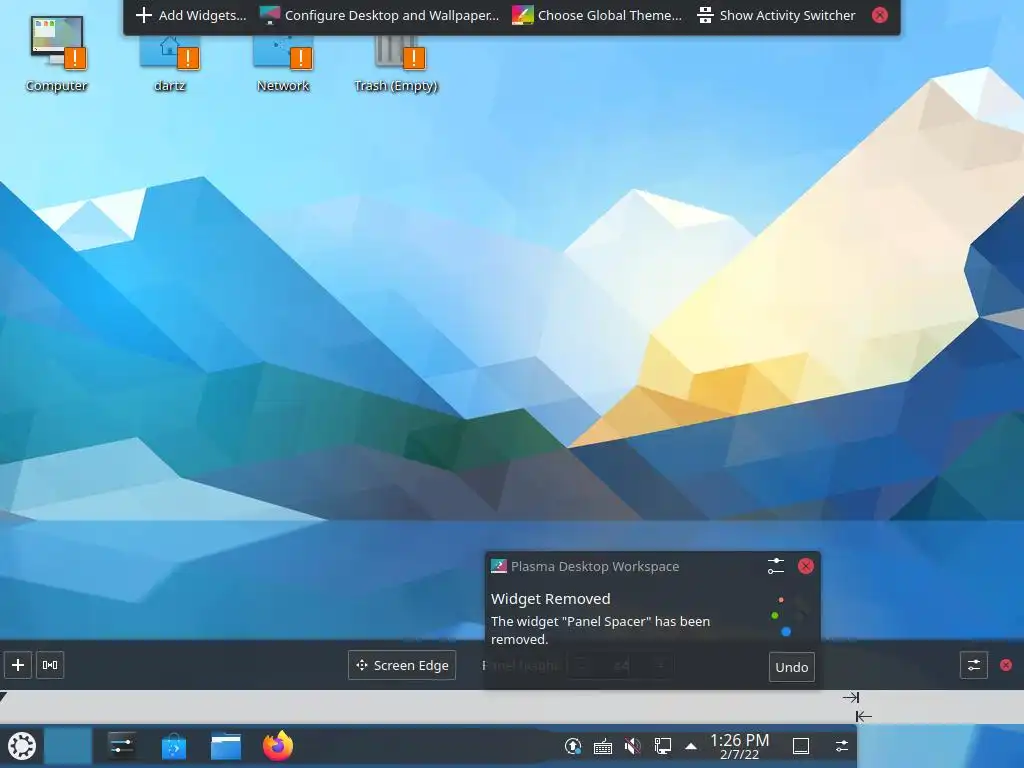Close the desktop edit mode toolbar

click(880, 15)
